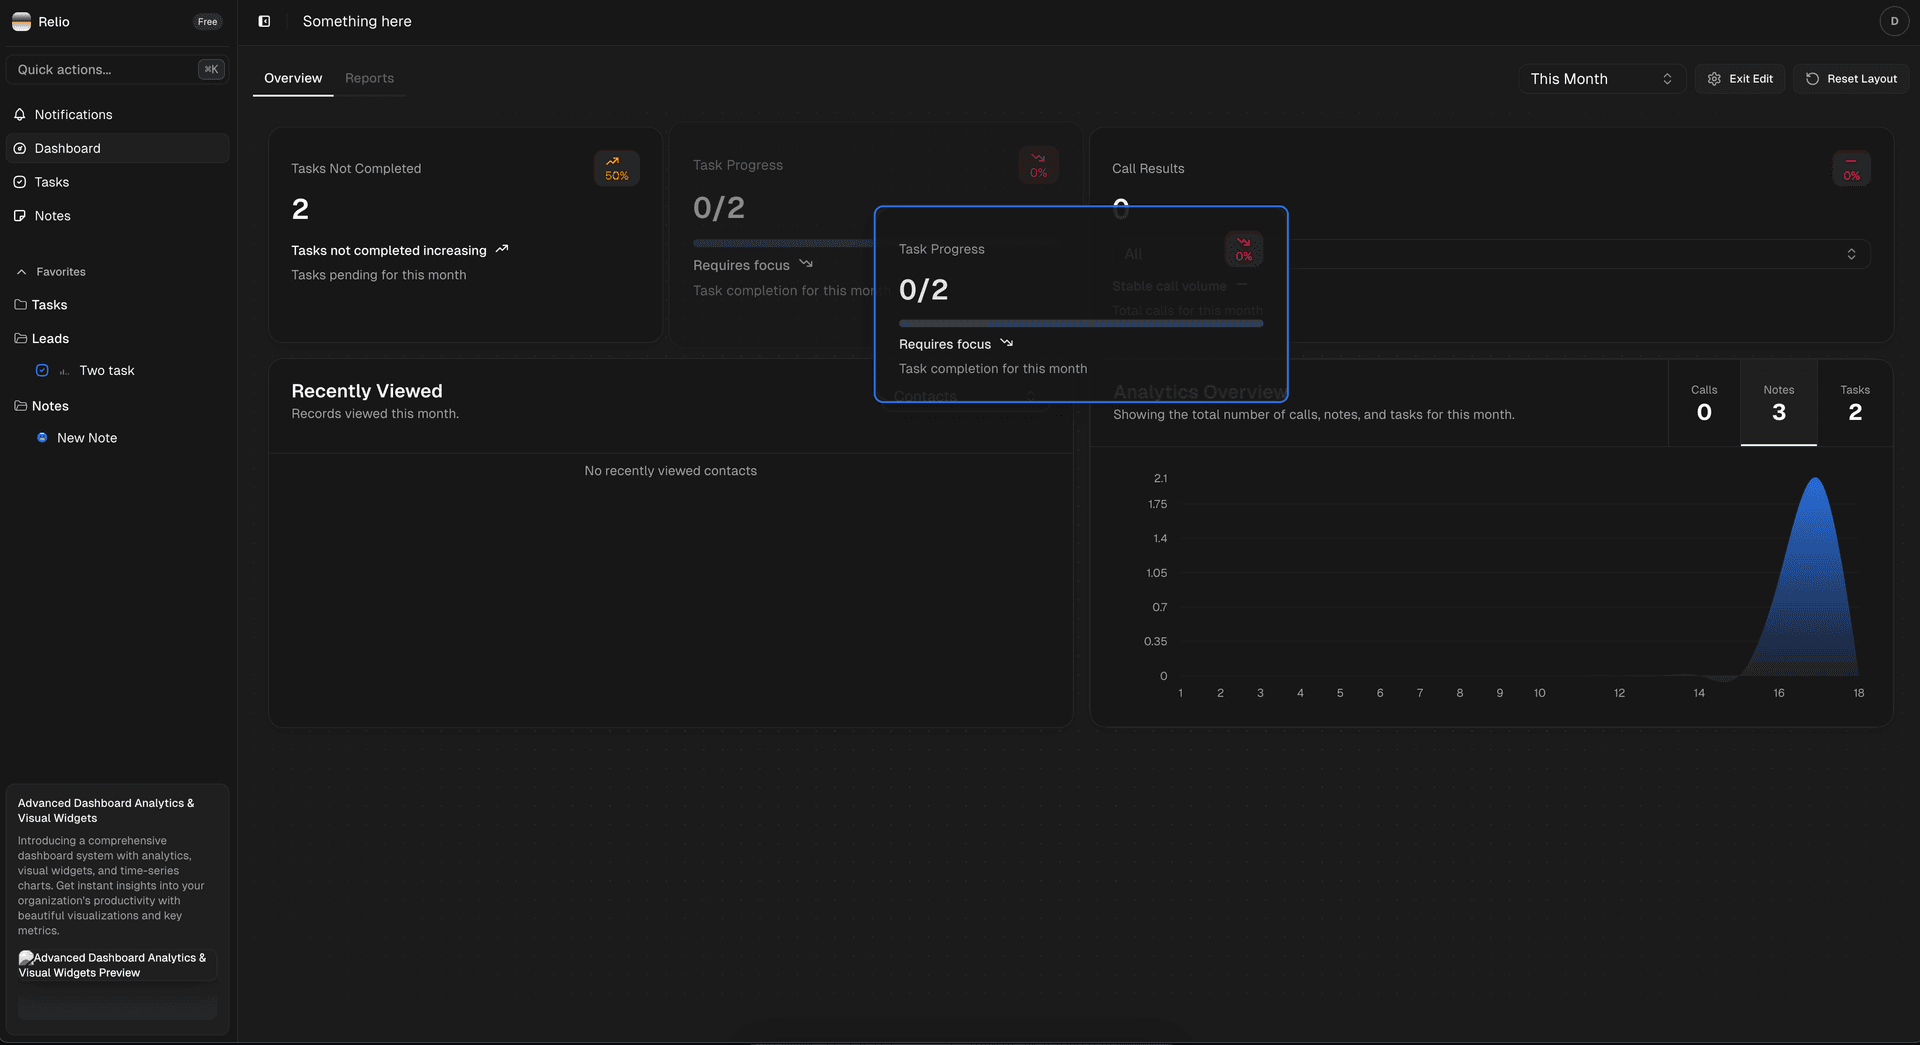The height and width of the screenshot is (1045, 1920).
Task: Click the Something here page title
Action: click(357, 21)
